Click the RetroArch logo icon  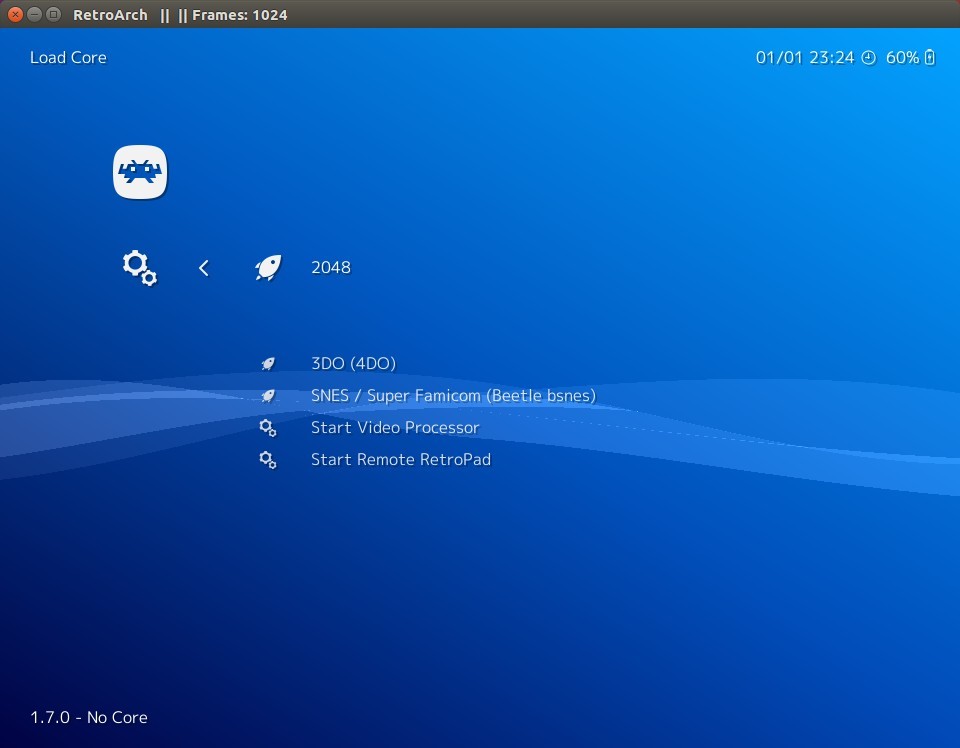(140, 171)
